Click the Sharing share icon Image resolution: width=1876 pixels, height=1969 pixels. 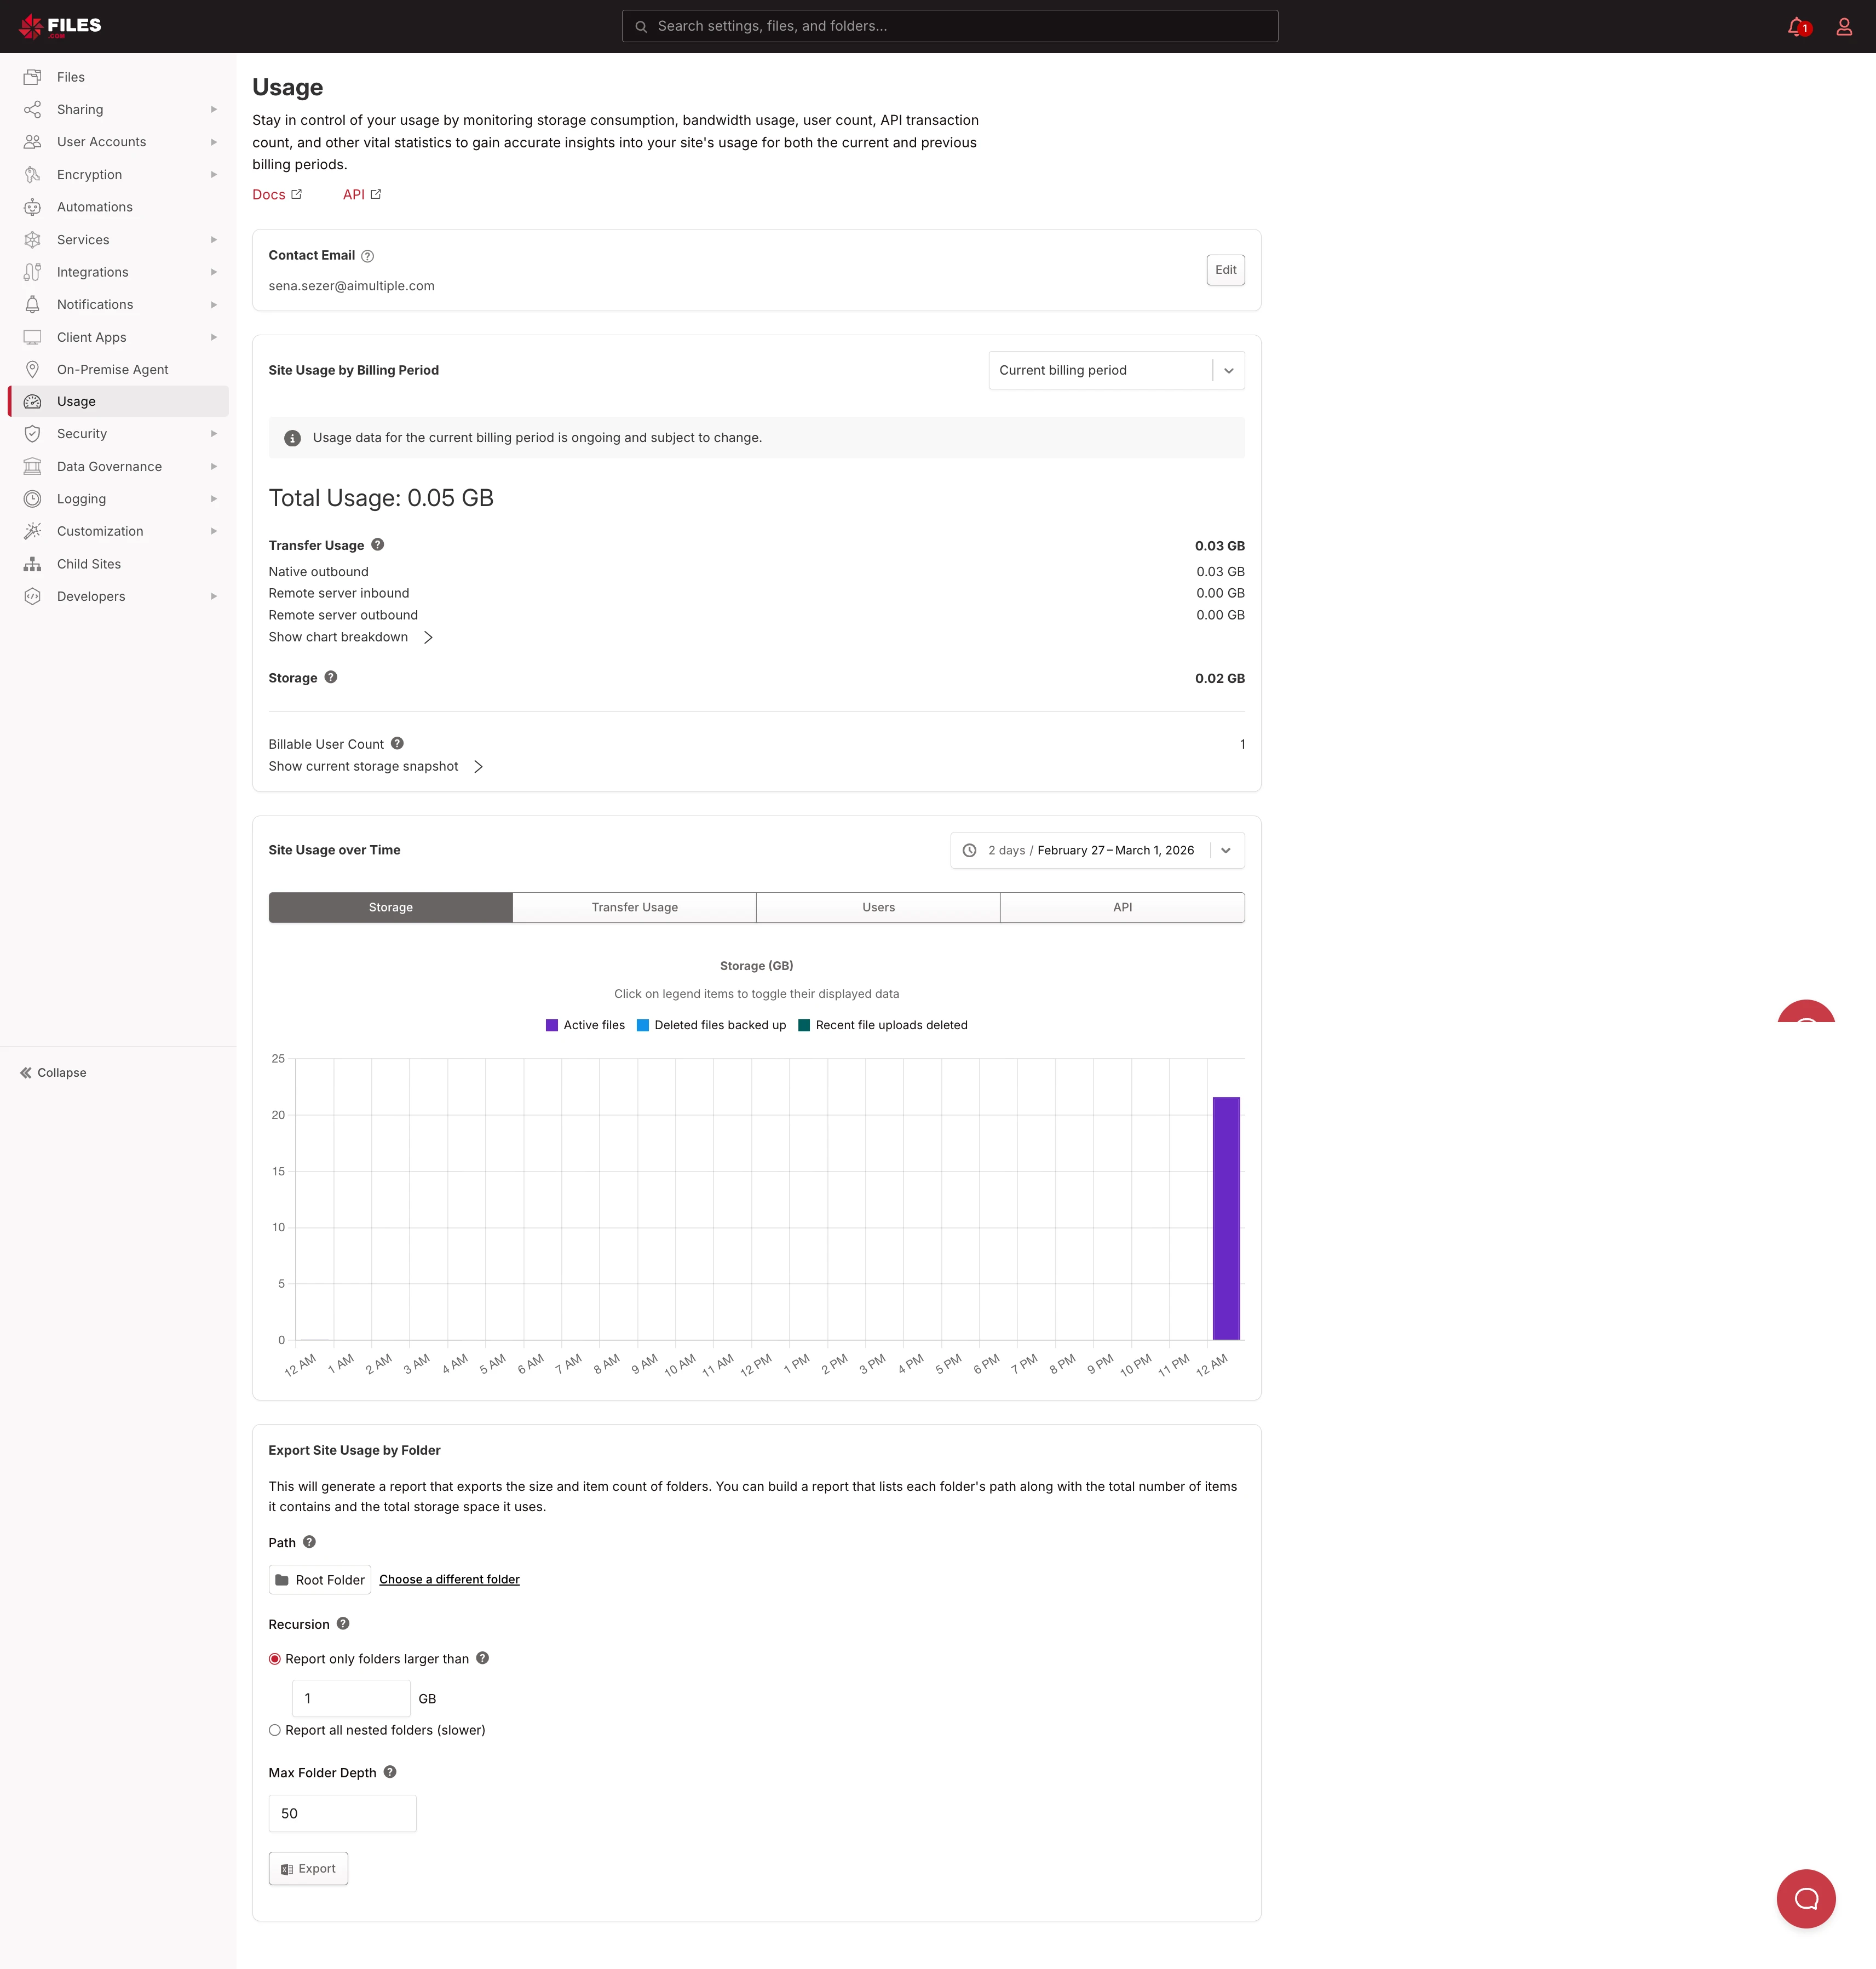tap(33, 109)
